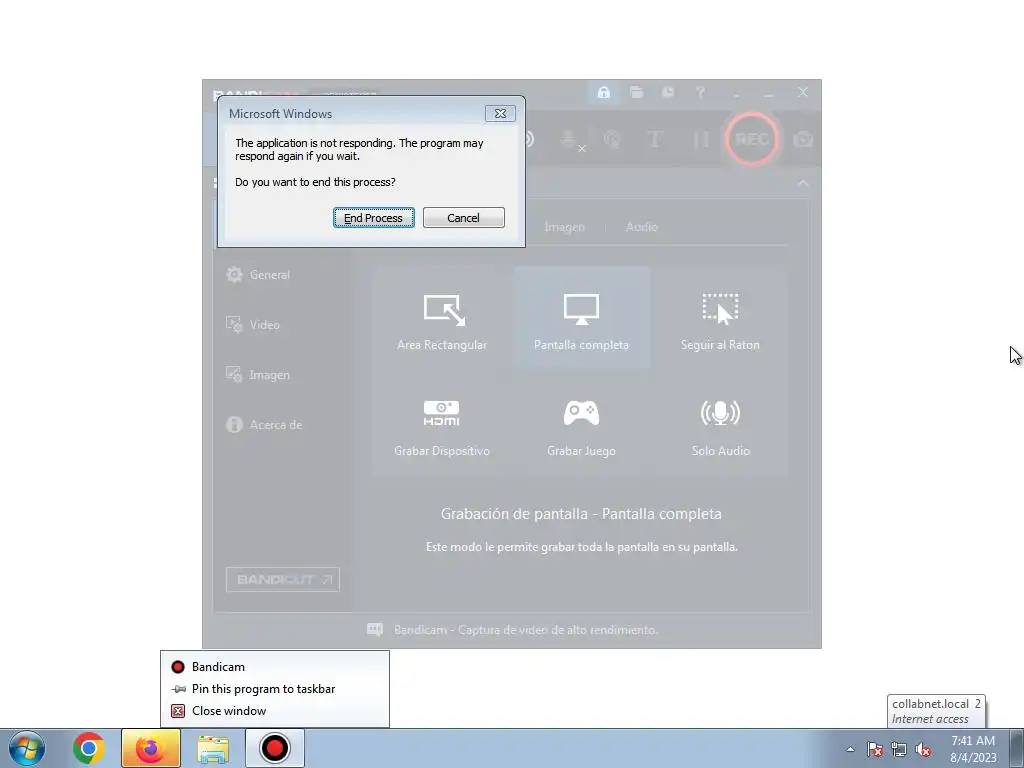Open the clock showing 7:41 AM
The height and width of the screenshot is (768, 1024).
pos(973,749)
